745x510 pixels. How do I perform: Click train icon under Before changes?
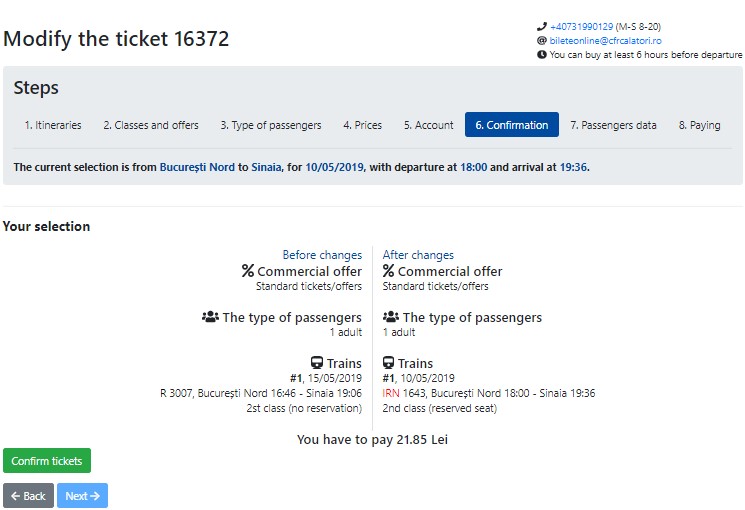[x=317, y=363]
